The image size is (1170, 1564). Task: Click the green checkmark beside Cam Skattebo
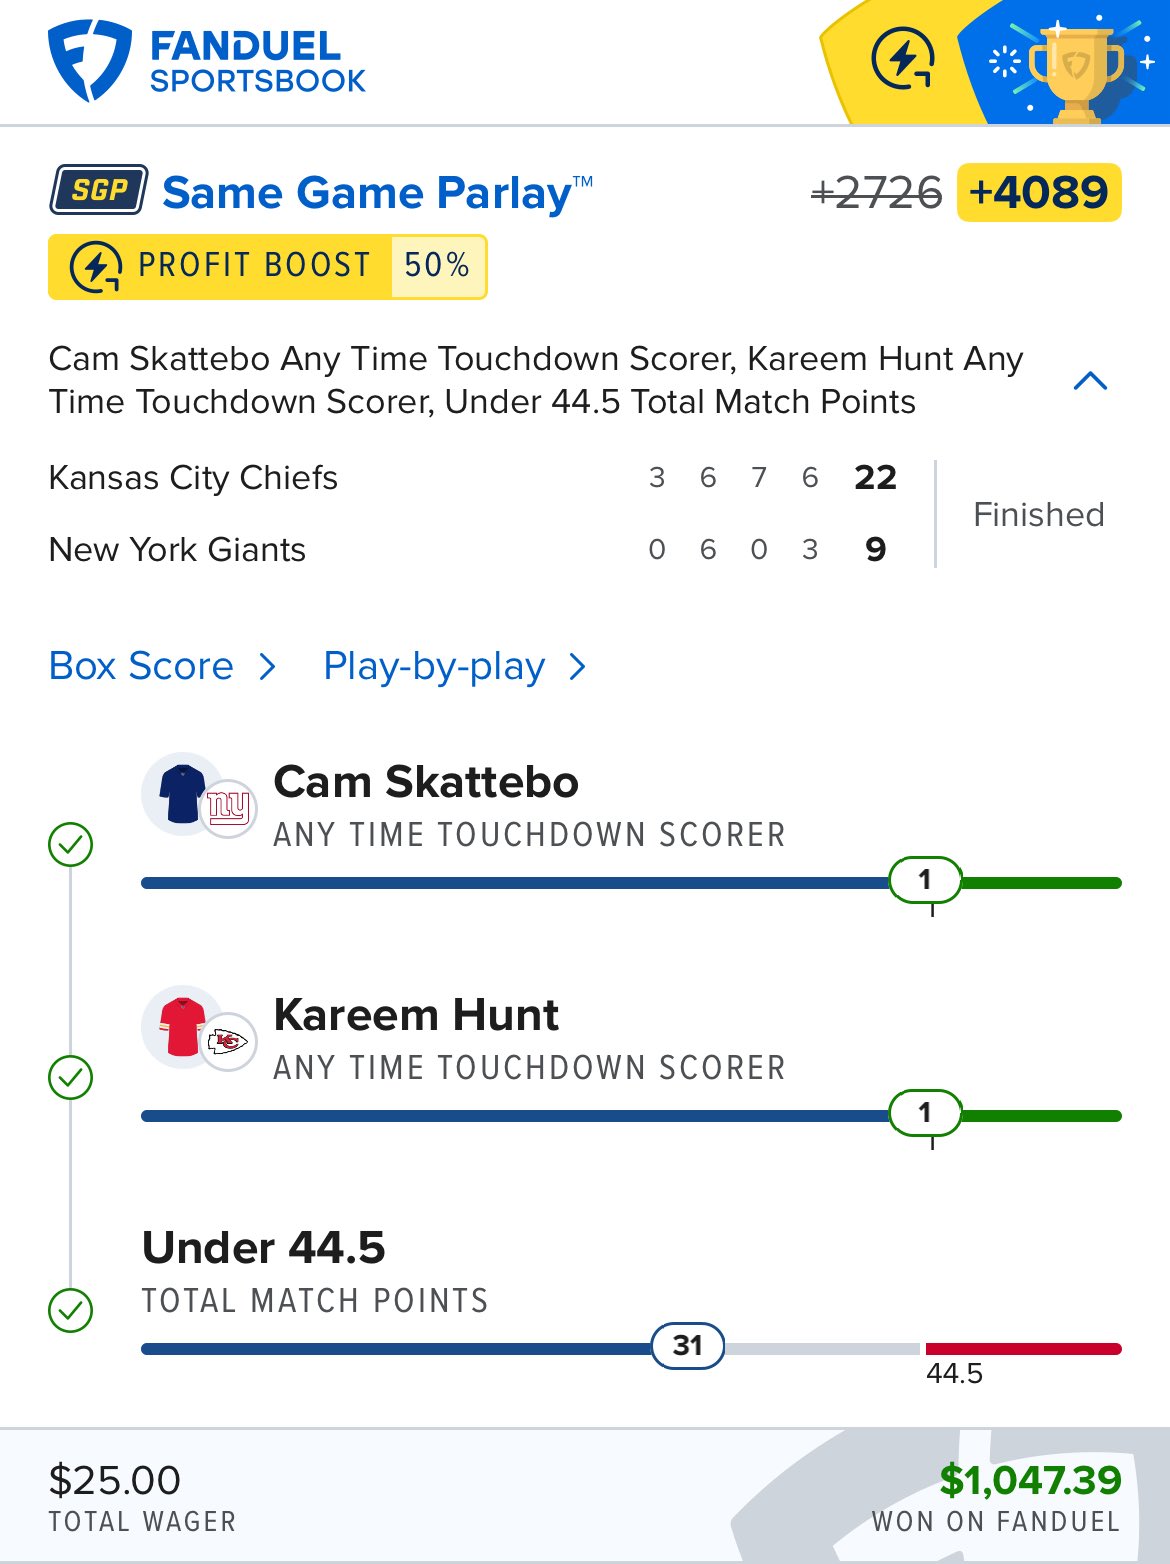tap(71, 844)
